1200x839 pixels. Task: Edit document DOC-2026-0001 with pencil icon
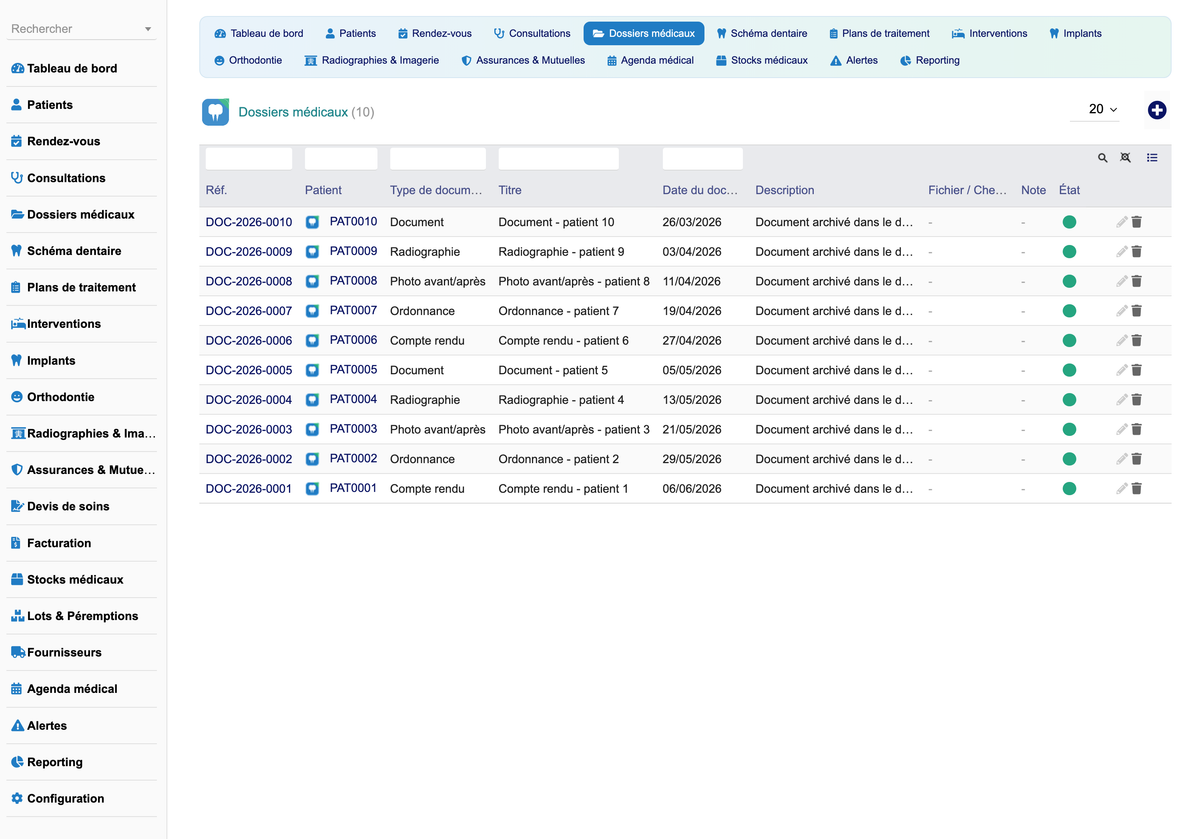pos(1122,489)
